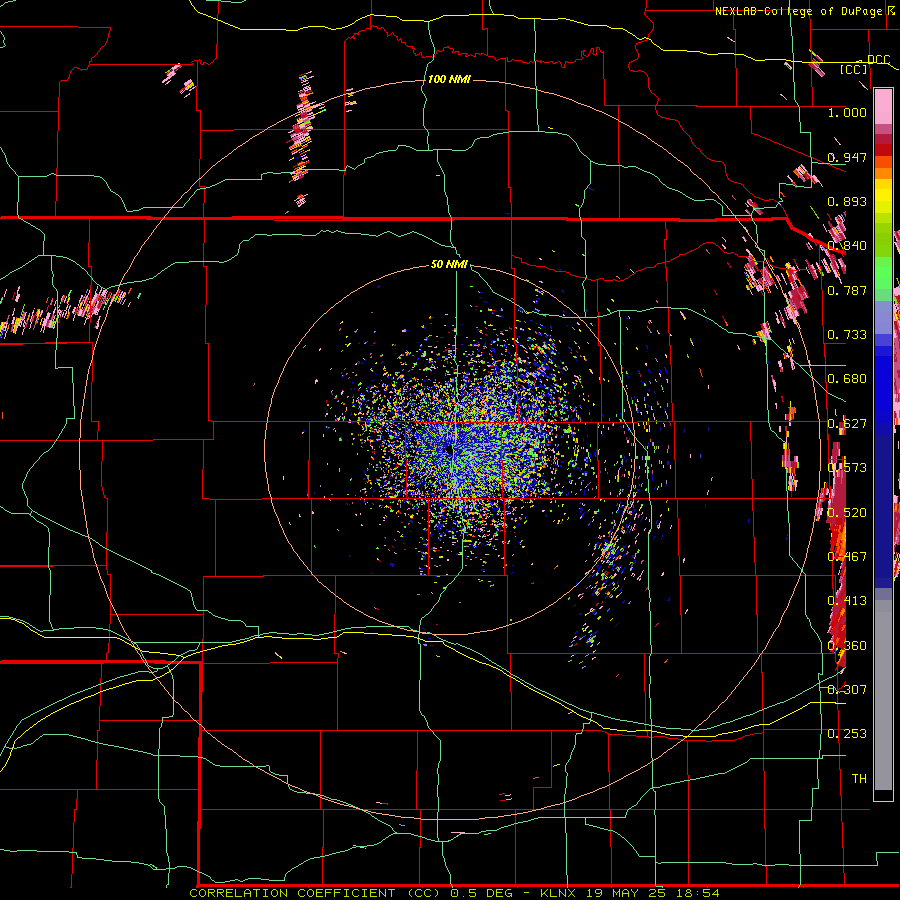The width and height of the screenshot is (900, 900).
Task: Click the "CORRELATION COEFFICIENT (CC)" caption text
Action: pyautogui.click(x=316, y=893)
